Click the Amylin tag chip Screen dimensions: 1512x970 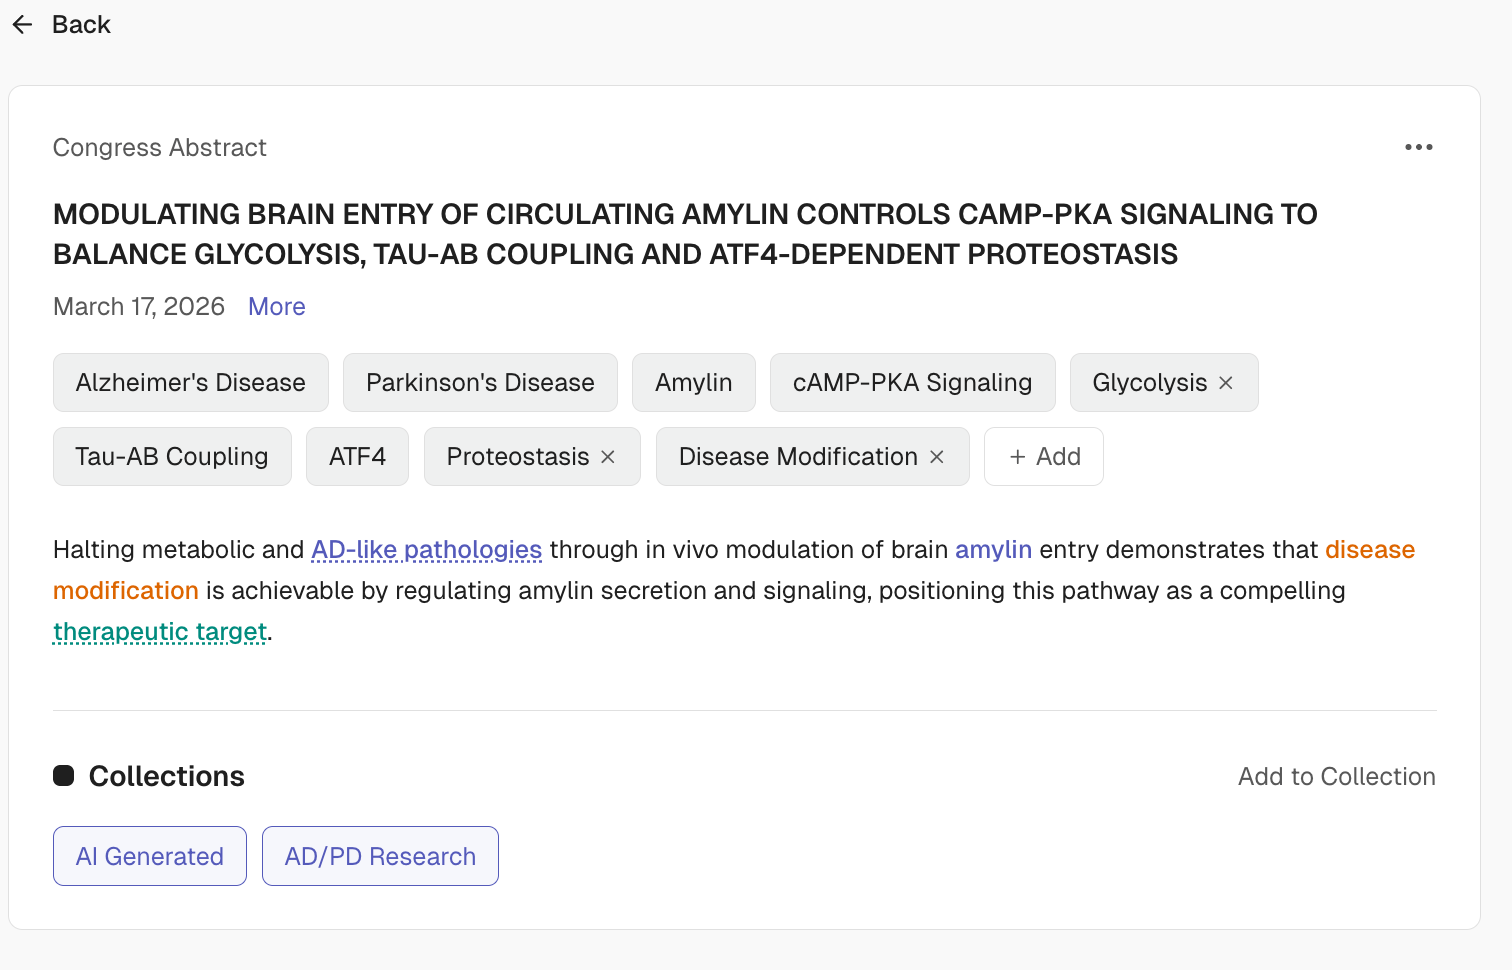coord(693,383)
